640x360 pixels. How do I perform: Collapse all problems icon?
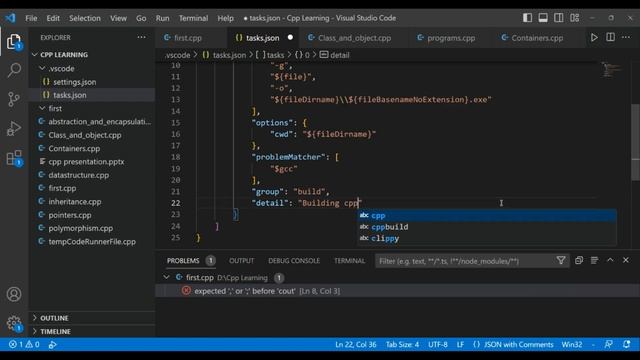point(579,260)
